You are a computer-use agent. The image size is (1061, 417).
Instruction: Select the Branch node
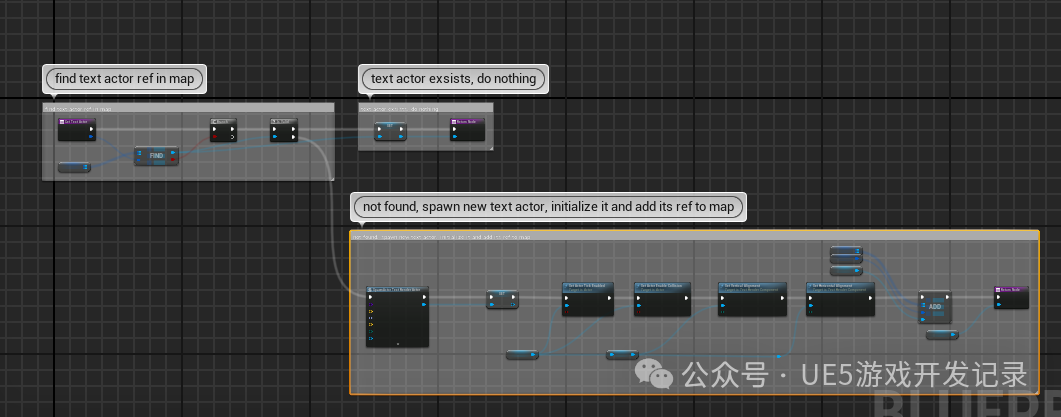click(223, 130)
